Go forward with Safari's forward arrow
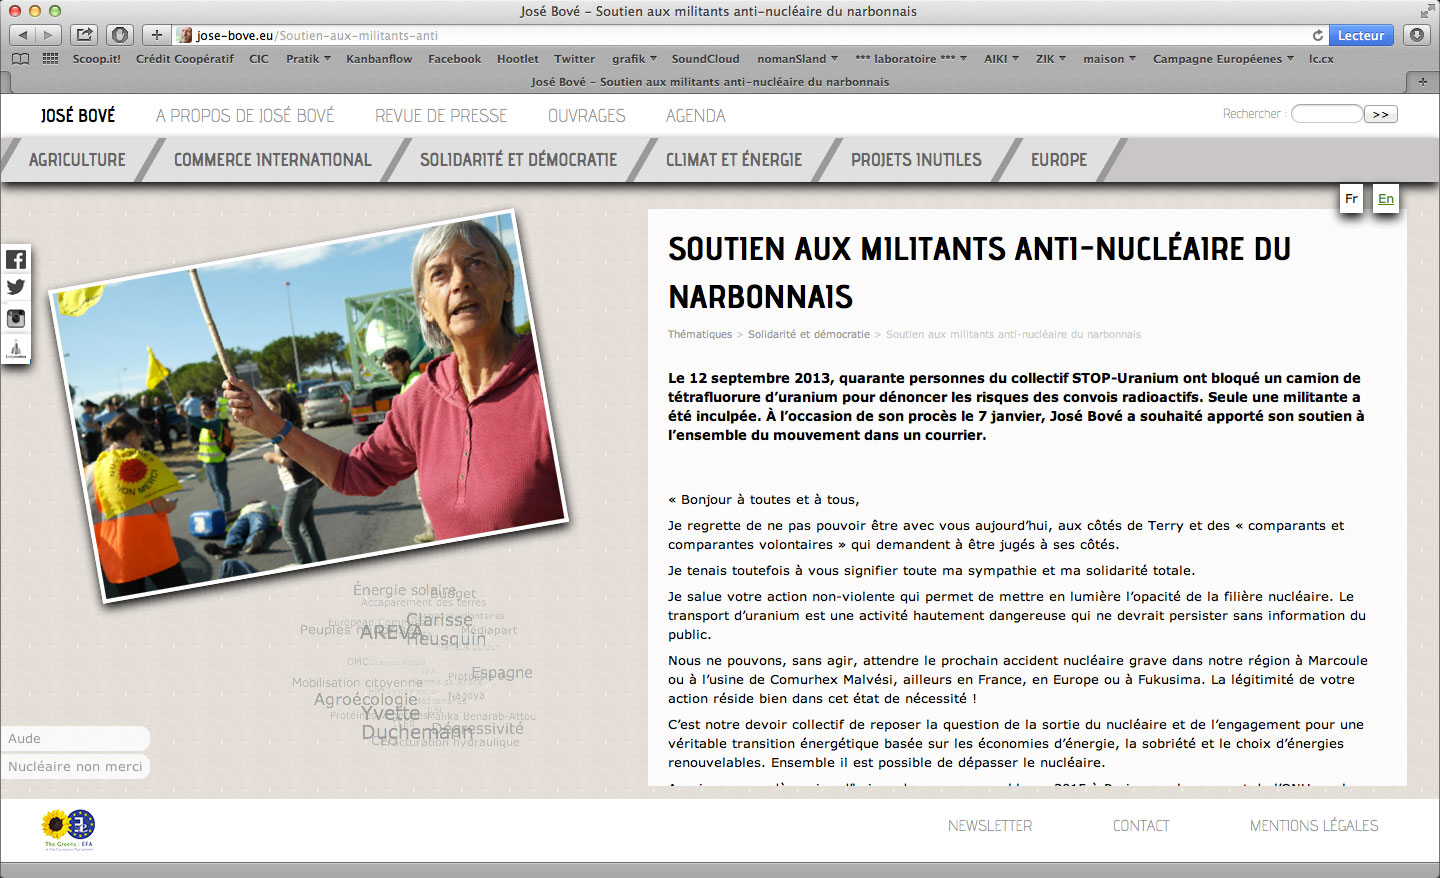Image resolution: width=1440 pixels, height=878 pixels. 47,35
